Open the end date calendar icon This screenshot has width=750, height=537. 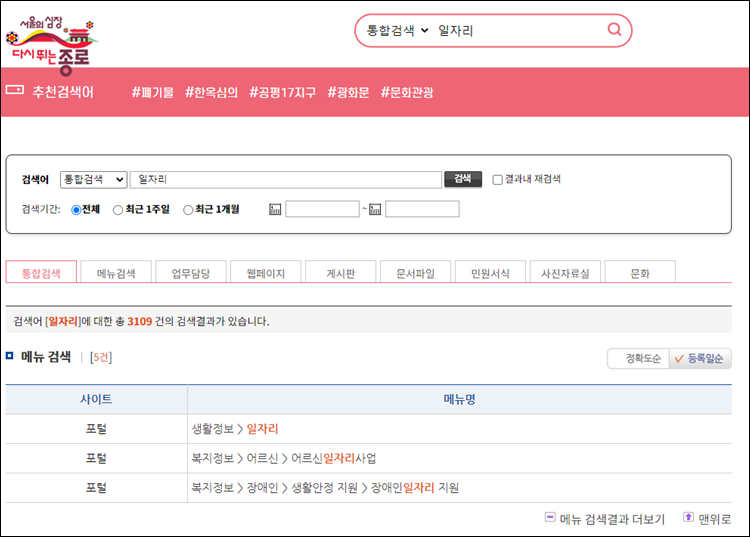click(x=375, y=209)
